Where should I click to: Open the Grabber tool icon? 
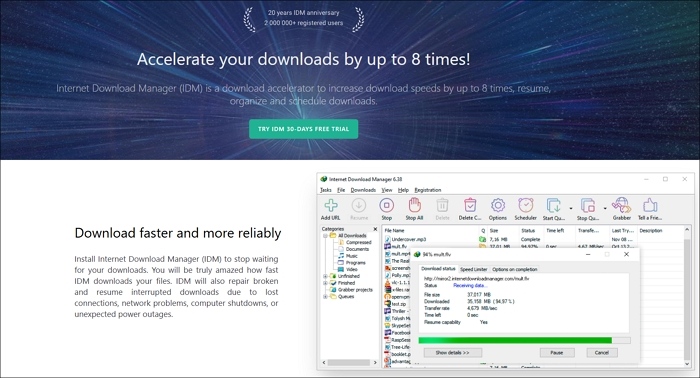coord(621,206)
